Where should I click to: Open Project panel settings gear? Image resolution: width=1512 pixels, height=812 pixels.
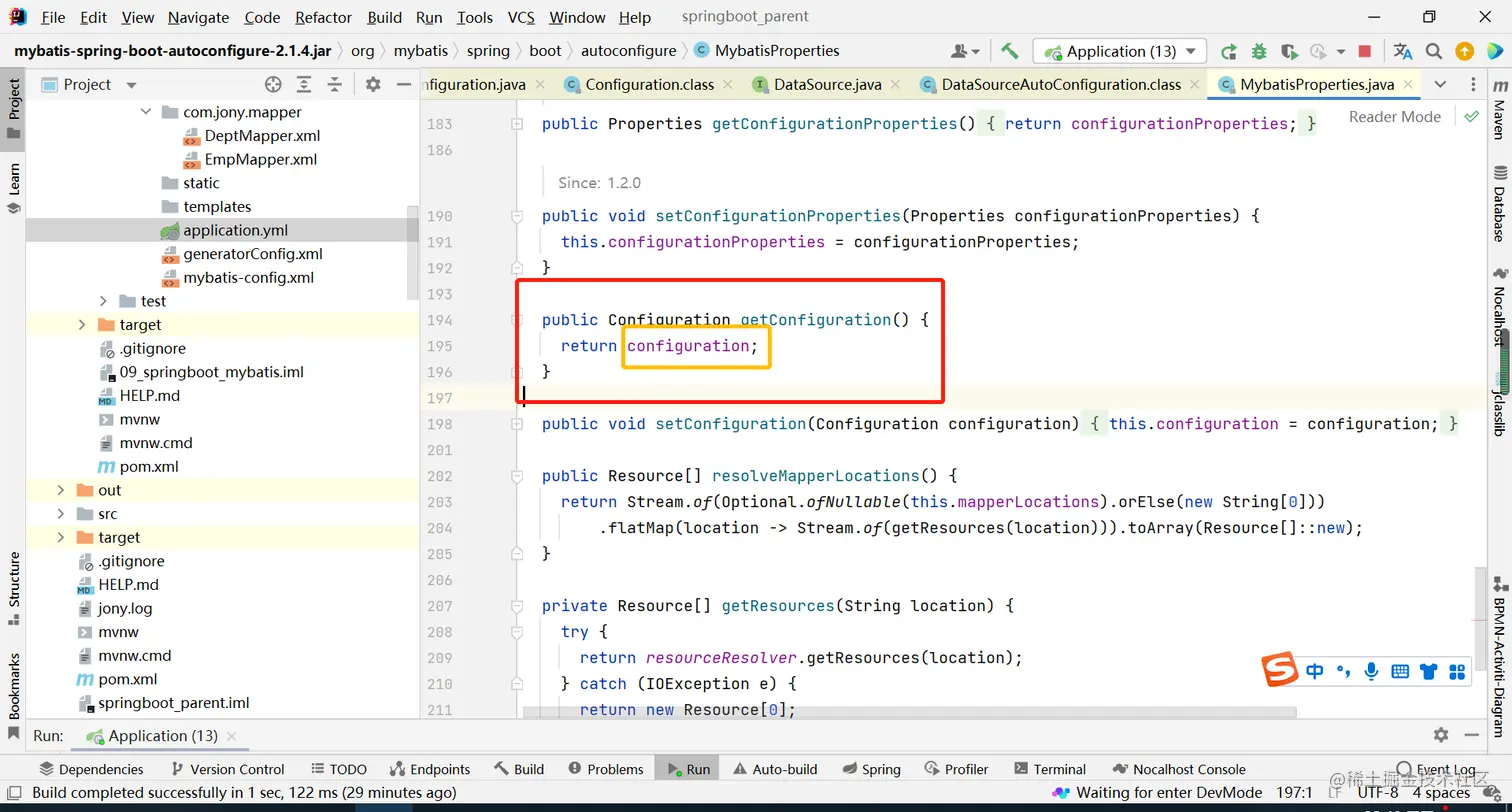[x=373, y=85]
